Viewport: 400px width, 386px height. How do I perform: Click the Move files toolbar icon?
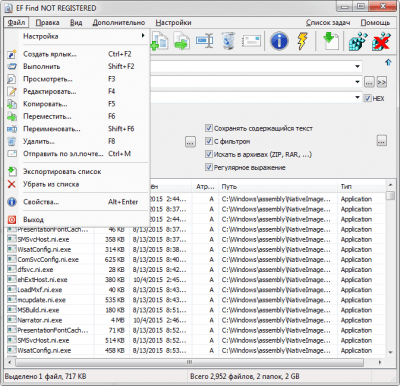click(x=182, y=41)
